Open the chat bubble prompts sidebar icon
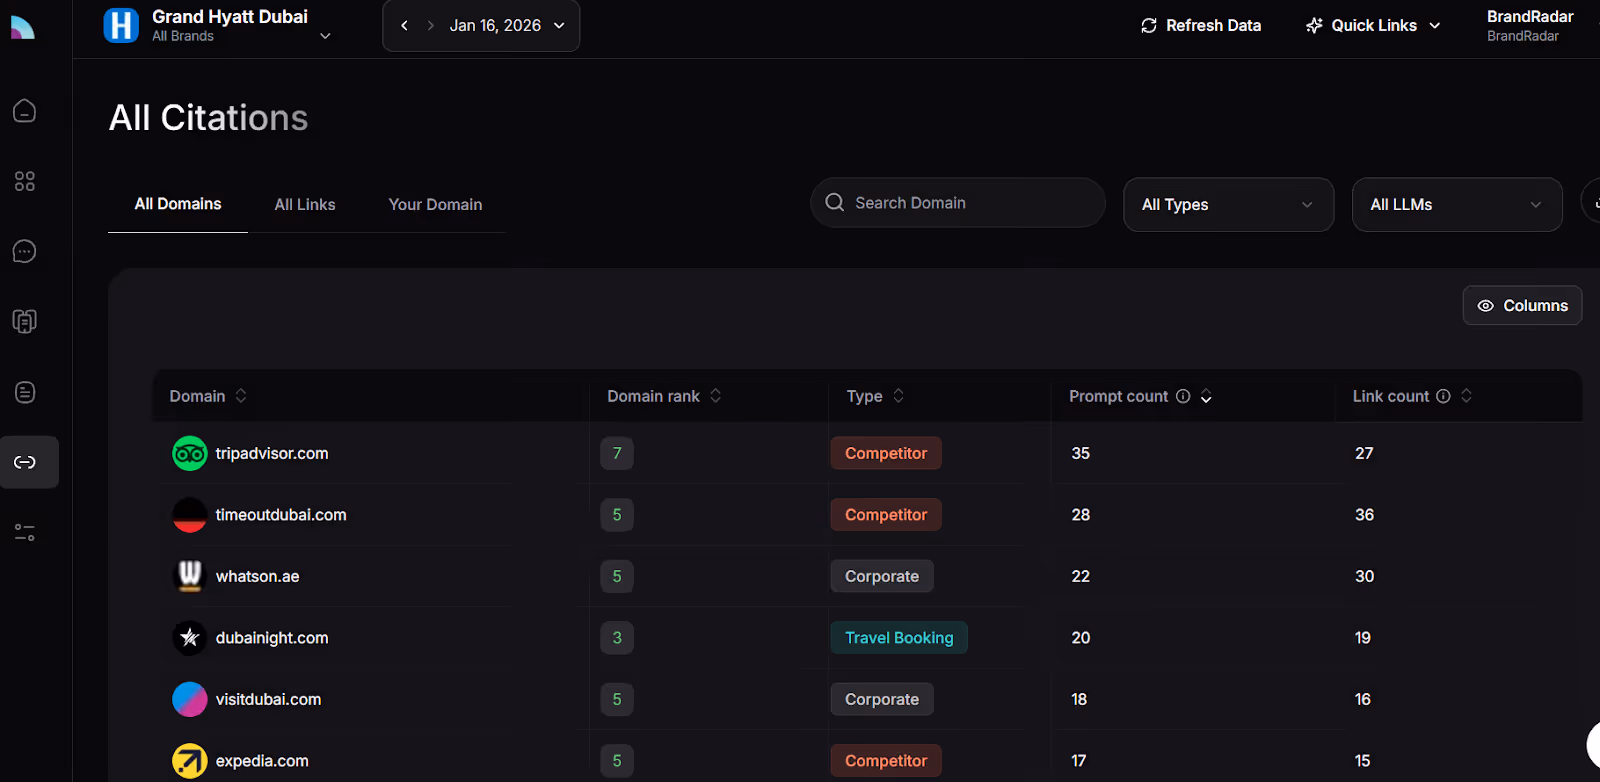1600x782 pixels. [25, 251]
